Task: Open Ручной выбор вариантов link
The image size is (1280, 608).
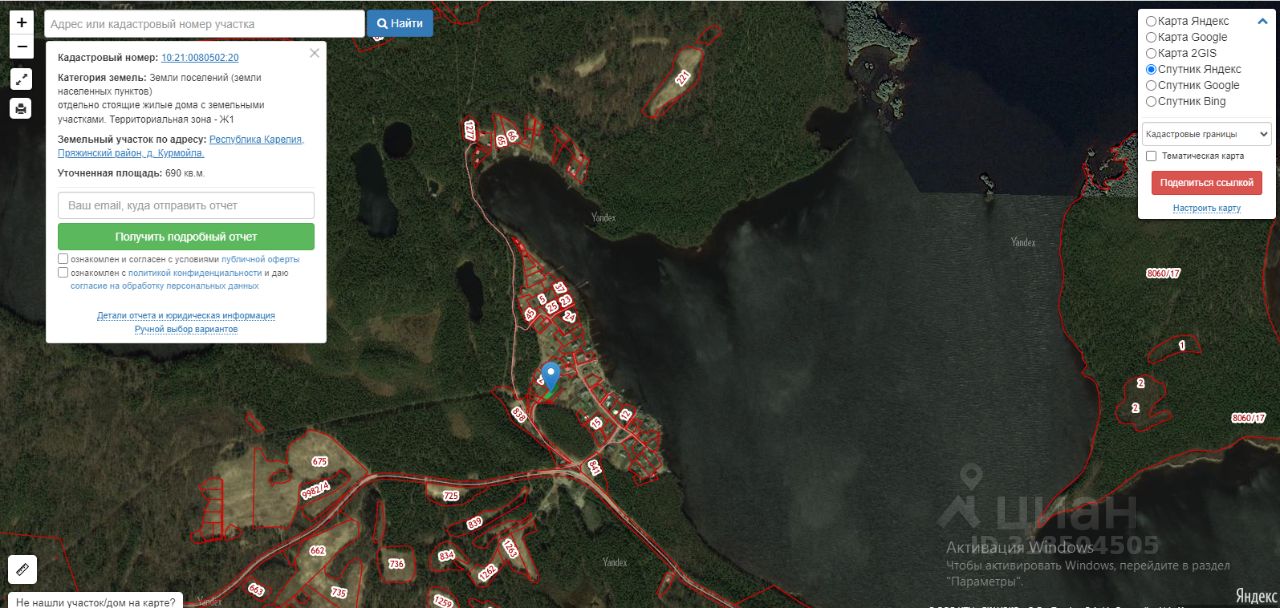Action: [x=186, y=329]
